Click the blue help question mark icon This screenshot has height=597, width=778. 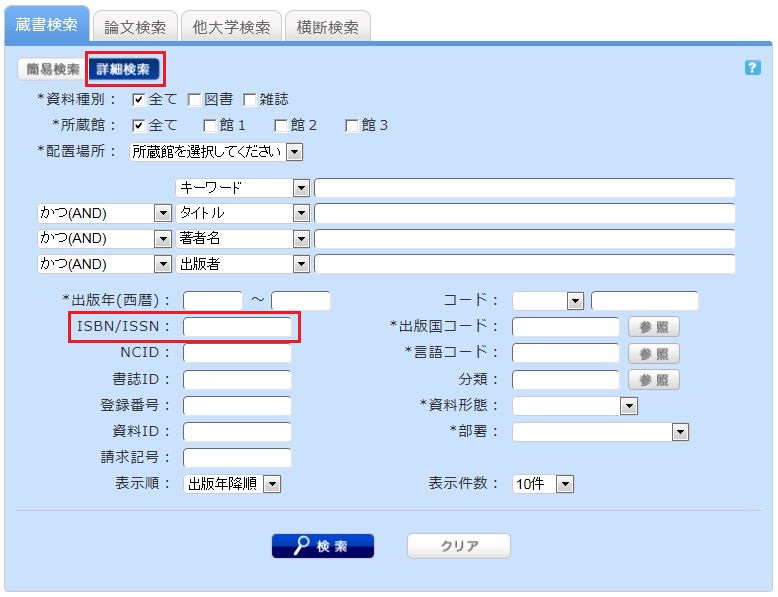[753, 68]
